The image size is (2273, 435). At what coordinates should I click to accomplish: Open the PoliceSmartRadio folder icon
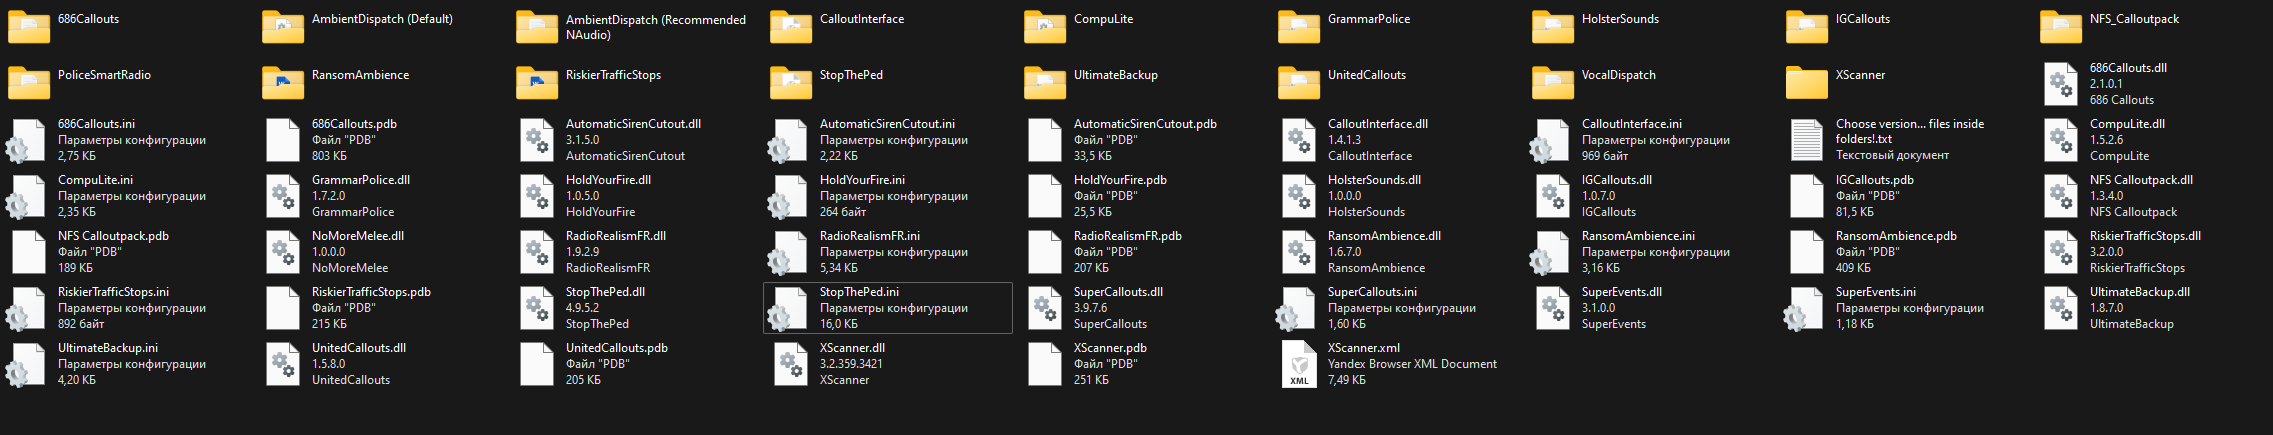tap(29, 83)
